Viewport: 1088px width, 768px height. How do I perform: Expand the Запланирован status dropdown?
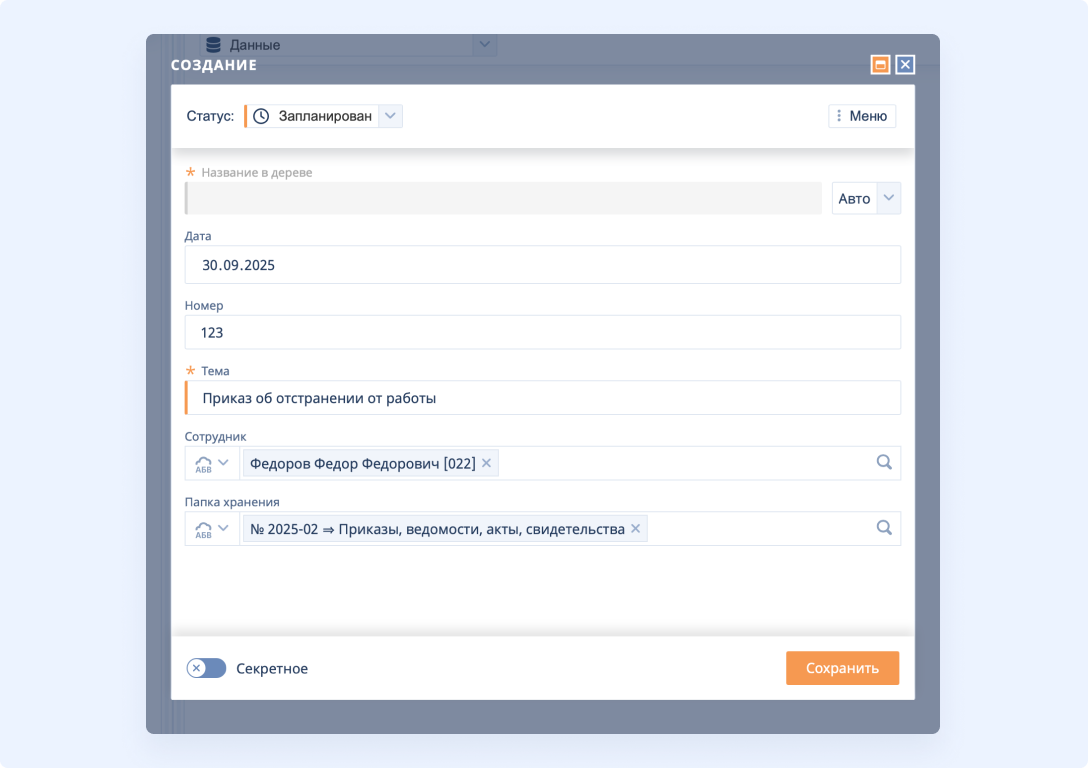pyautogui.click(x=391, y=116)
